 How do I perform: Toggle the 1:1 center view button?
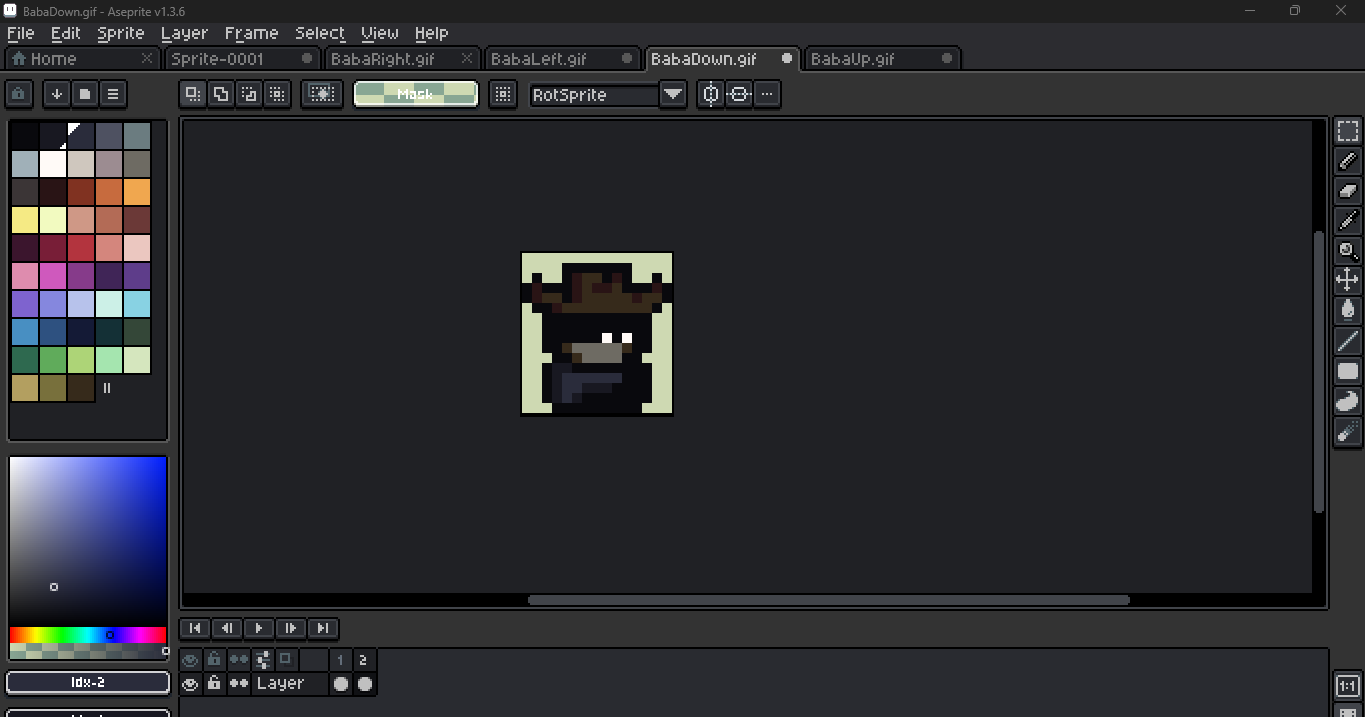pos(1348,686)
